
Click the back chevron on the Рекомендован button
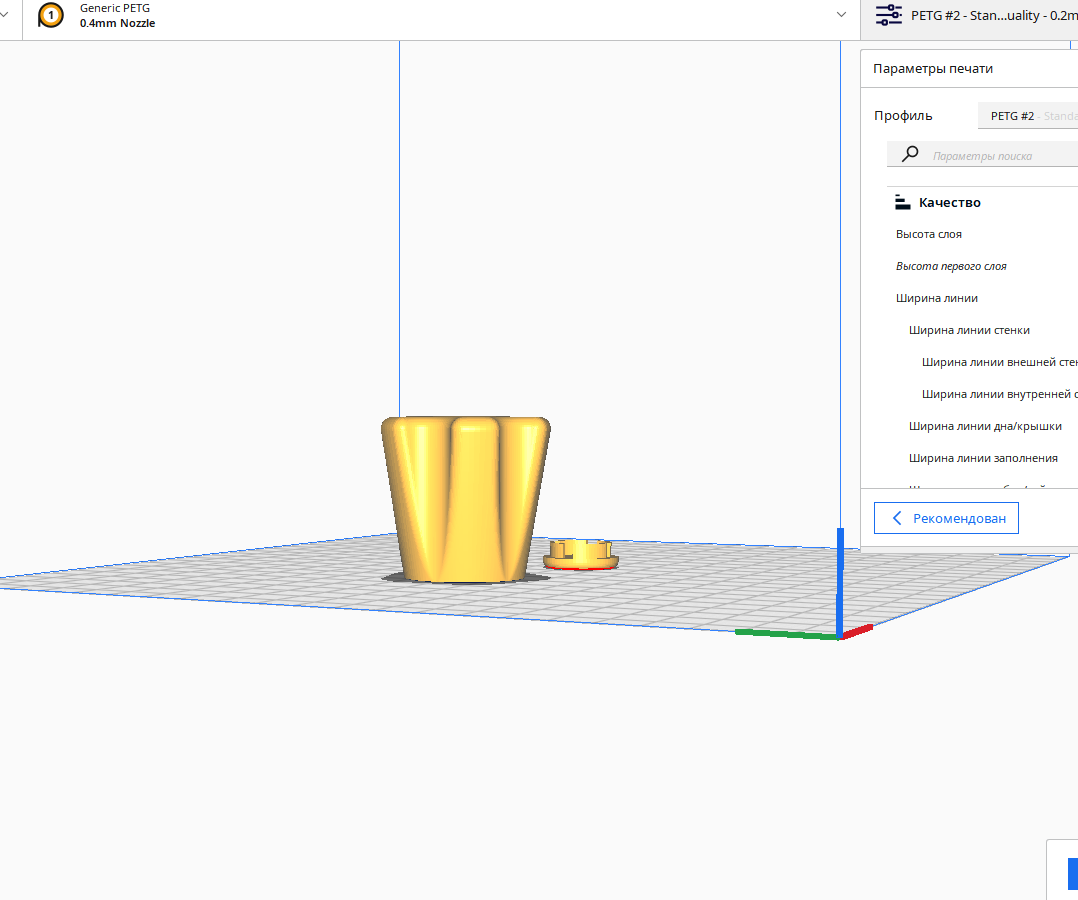point(897,518)
